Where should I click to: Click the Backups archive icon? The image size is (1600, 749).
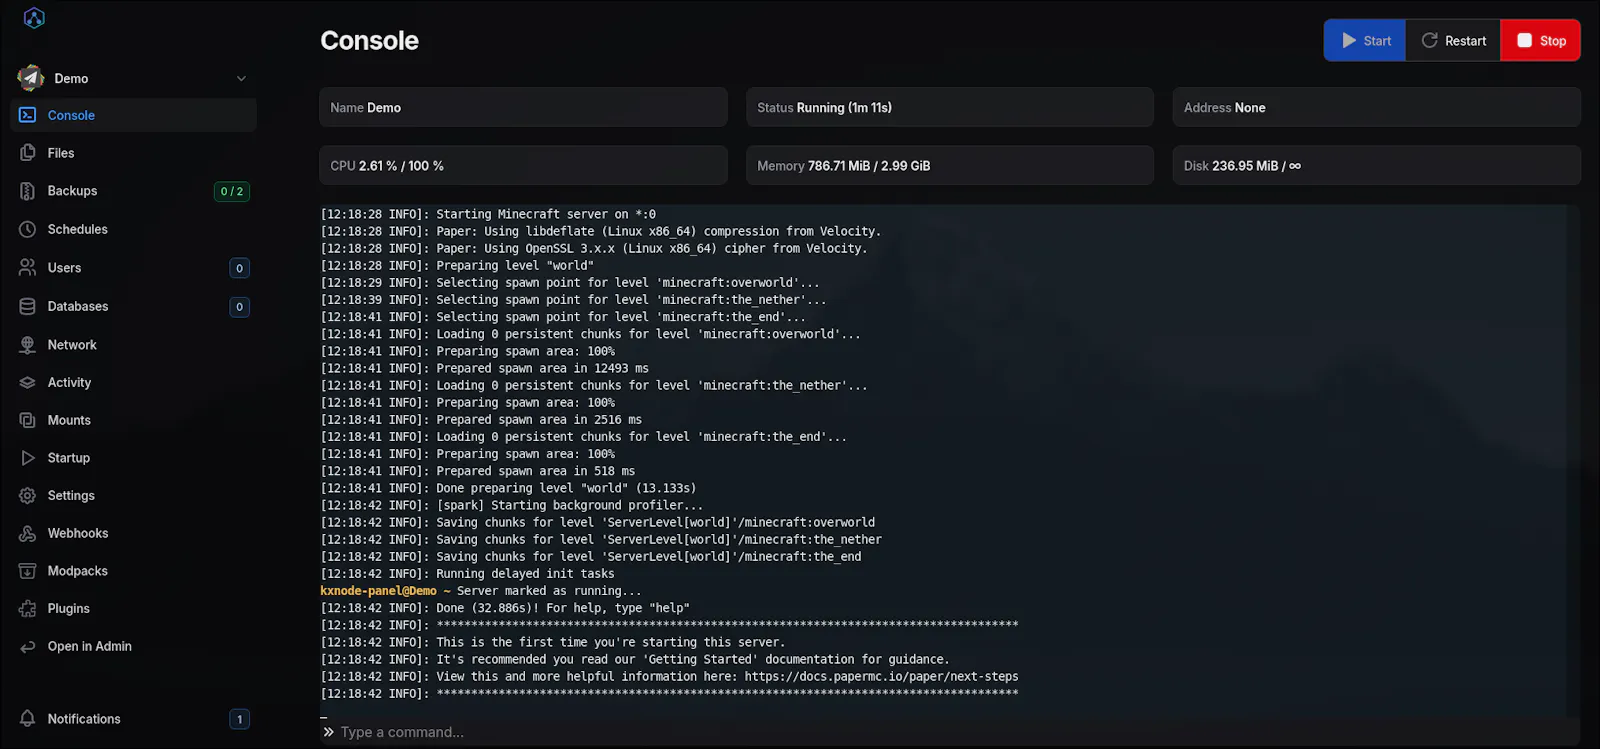(28, 191)
